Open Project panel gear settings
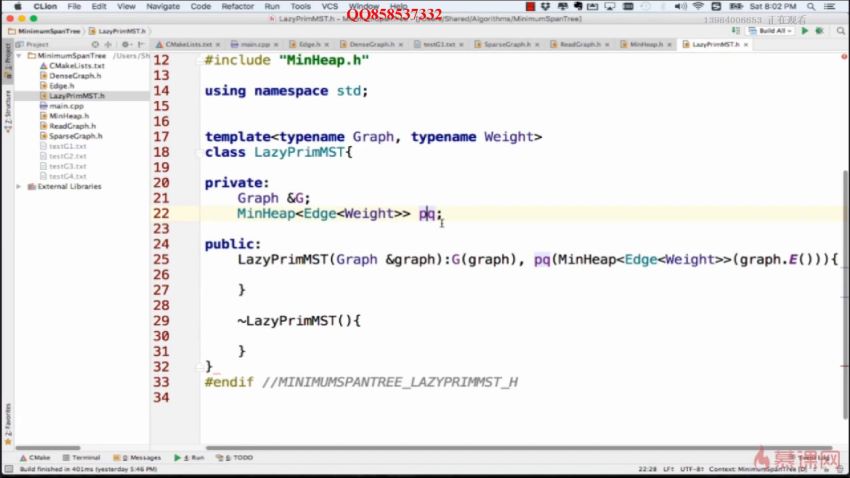The height and width of the screenshot is (478, 850). click(127, 45)
